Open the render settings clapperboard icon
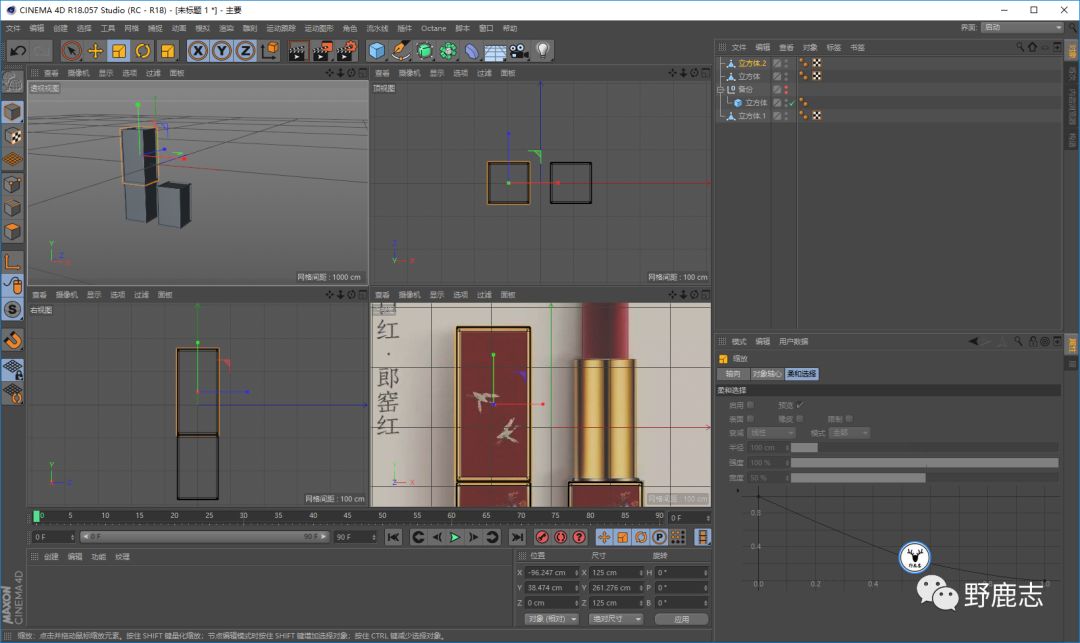 (346, 51)
